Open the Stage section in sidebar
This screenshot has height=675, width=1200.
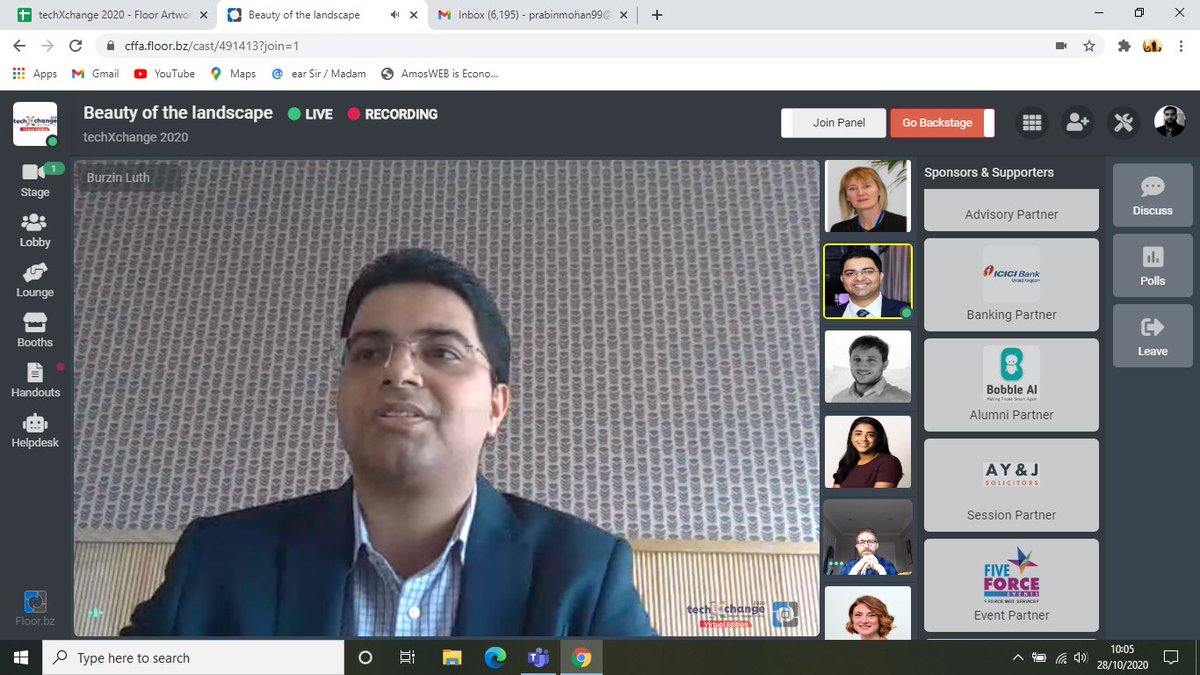pos(35,180)
